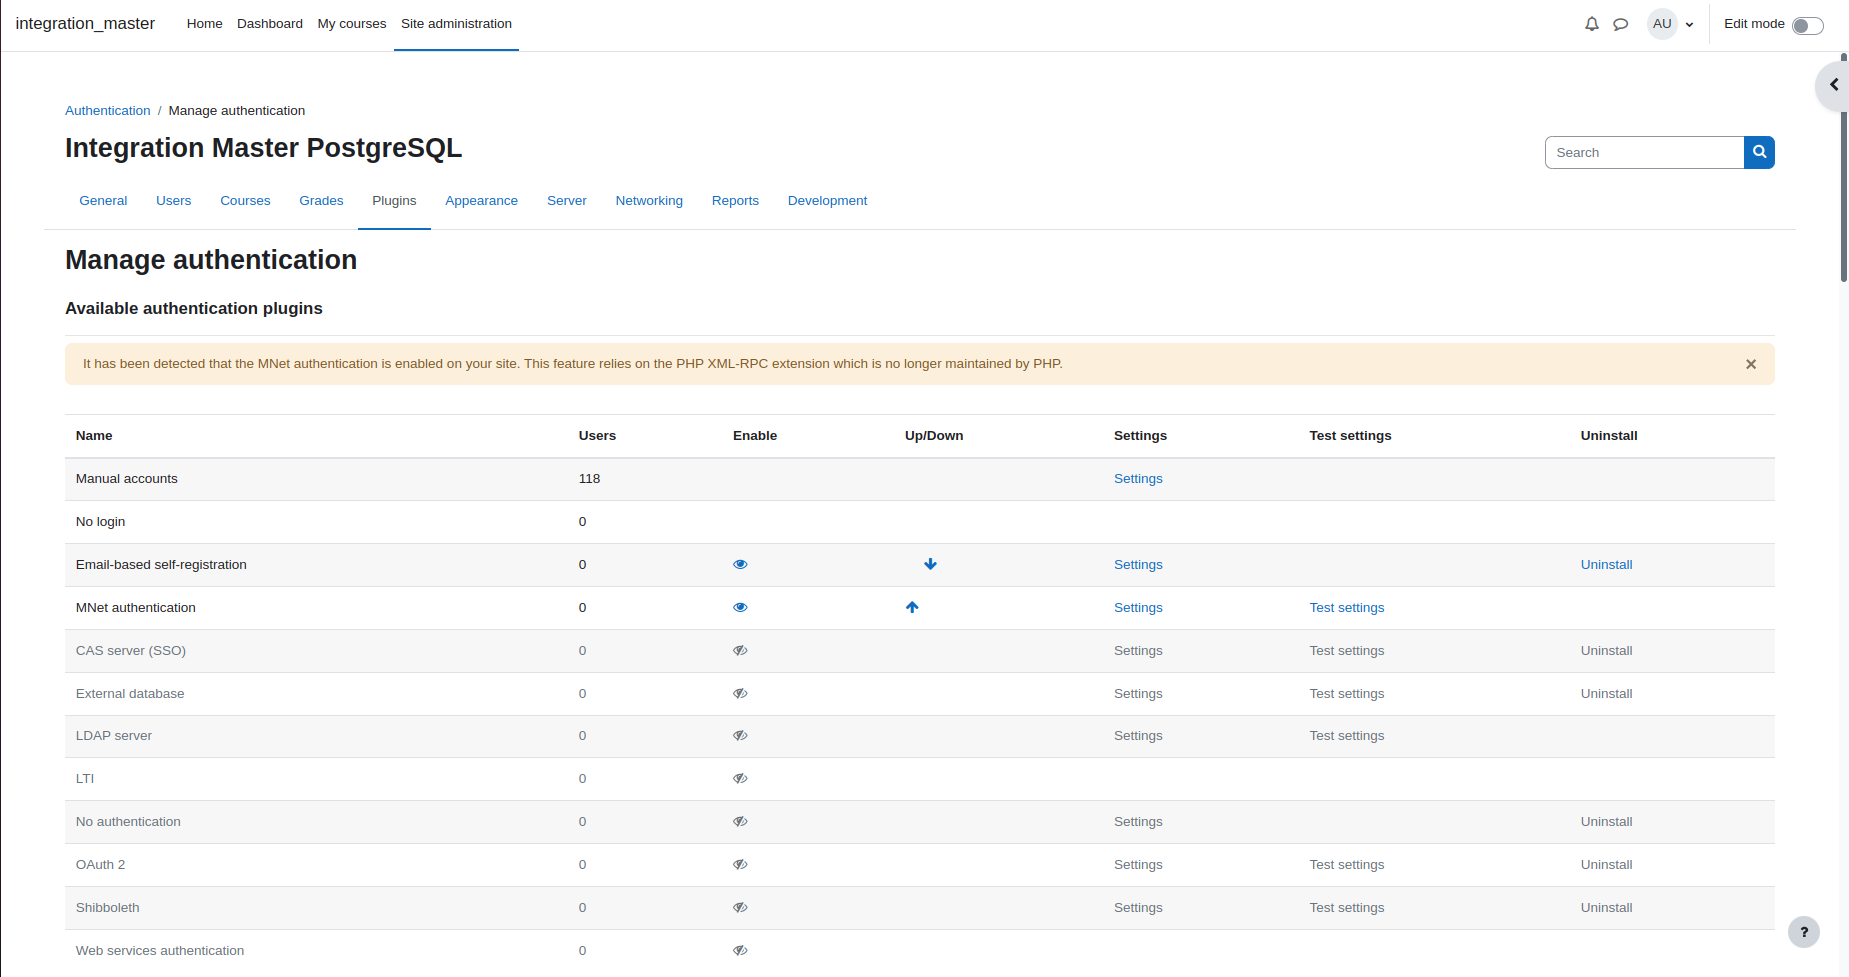Open Test settings for MNet authentication
Viewport: 1849px width, 977px height.
(x=1347, y=608)
